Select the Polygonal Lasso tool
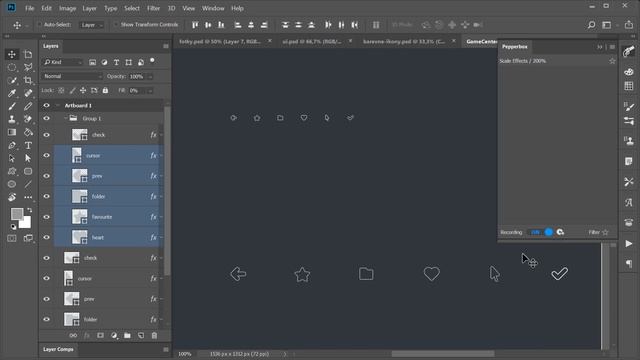 (x=28, y=67)
